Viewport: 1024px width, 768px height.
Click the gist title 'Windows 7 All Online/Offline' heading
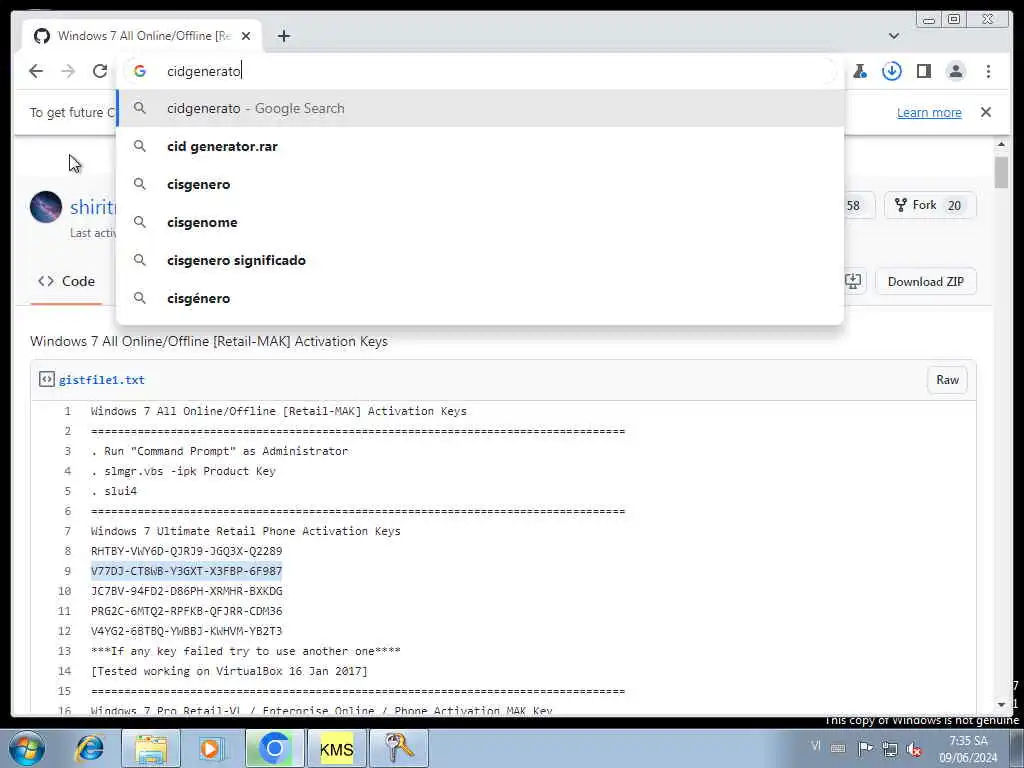click(209, 342)
